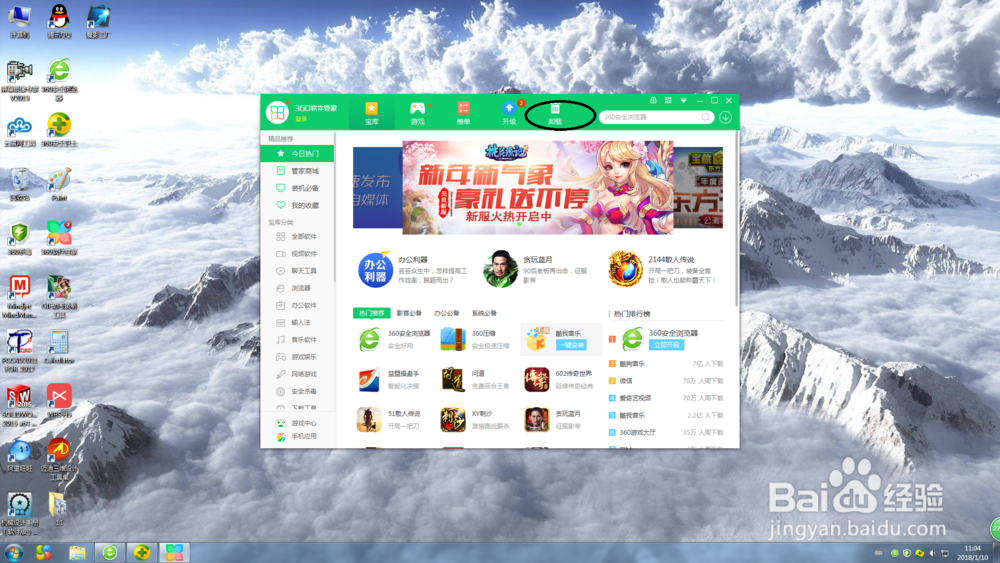Open 问道 game entry

click(x=476, y=379)
